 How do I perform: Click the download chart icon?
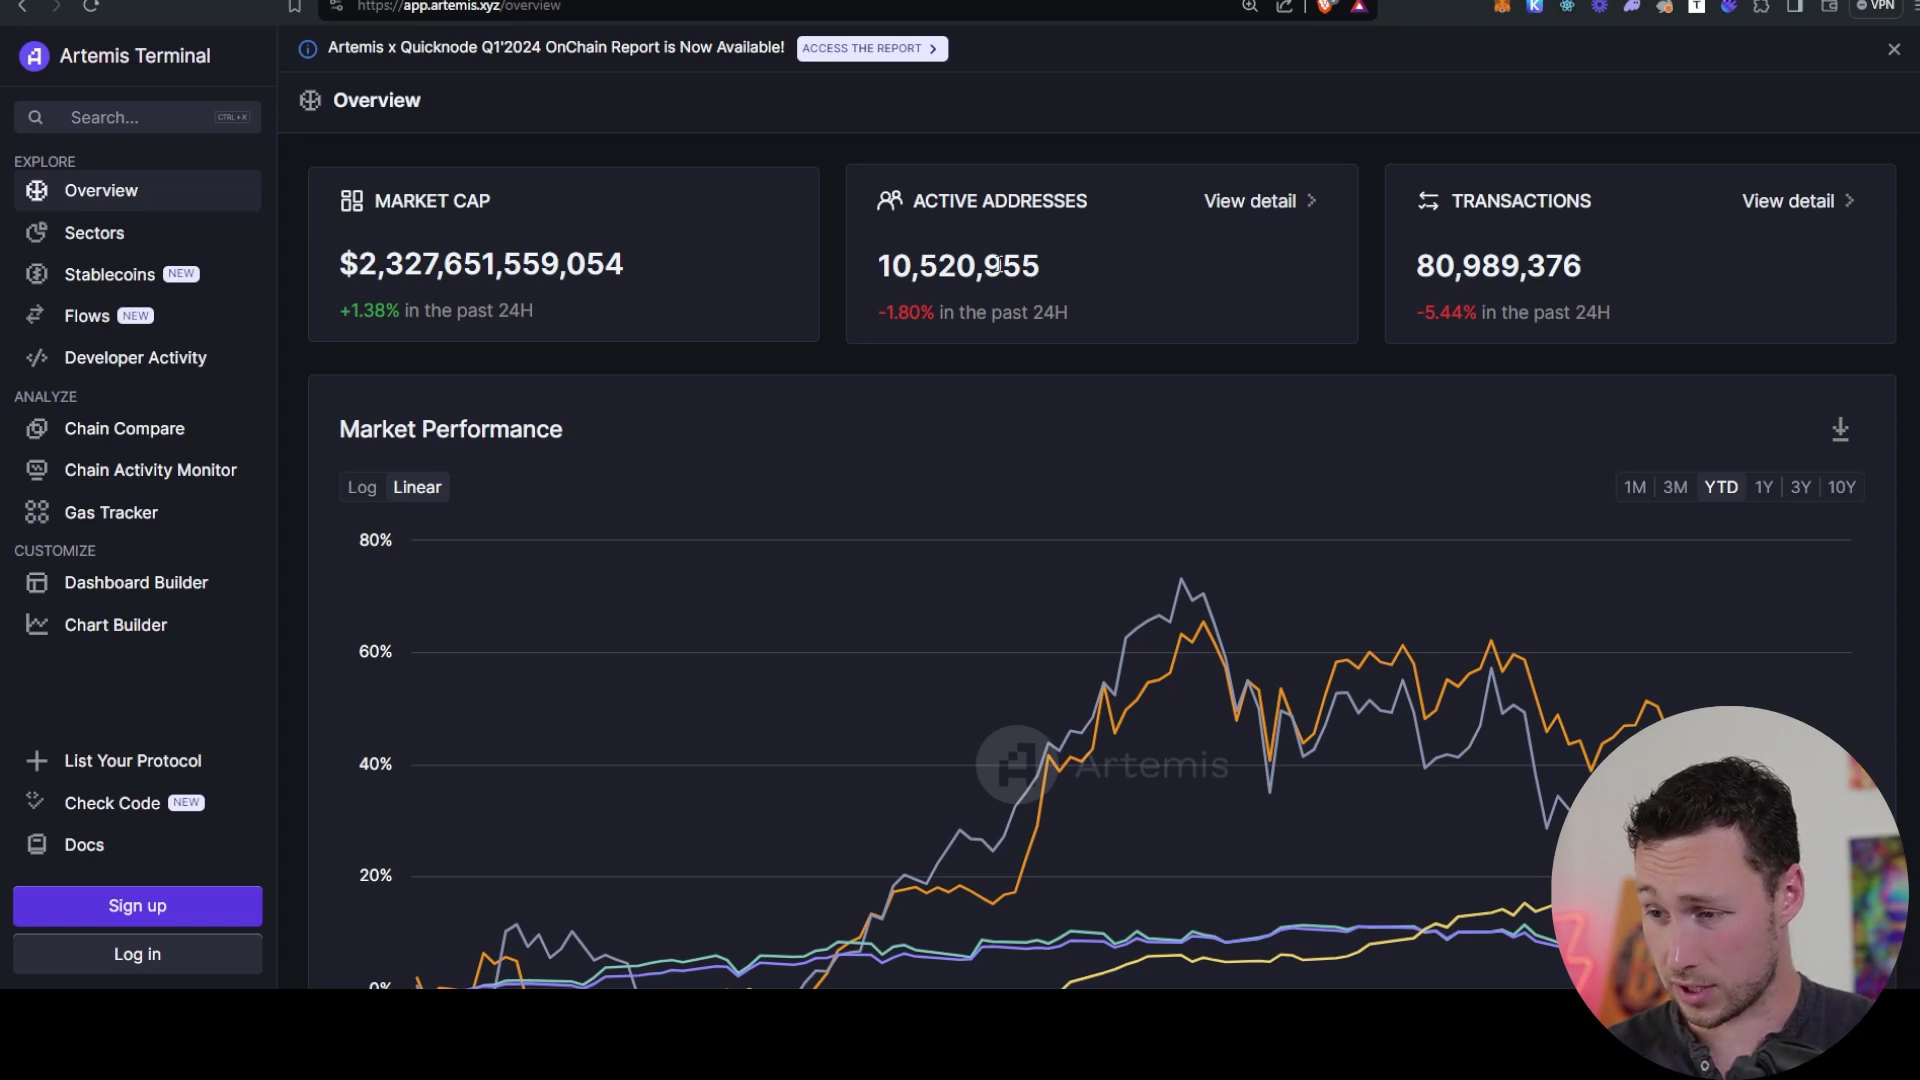click(1840, 429)
